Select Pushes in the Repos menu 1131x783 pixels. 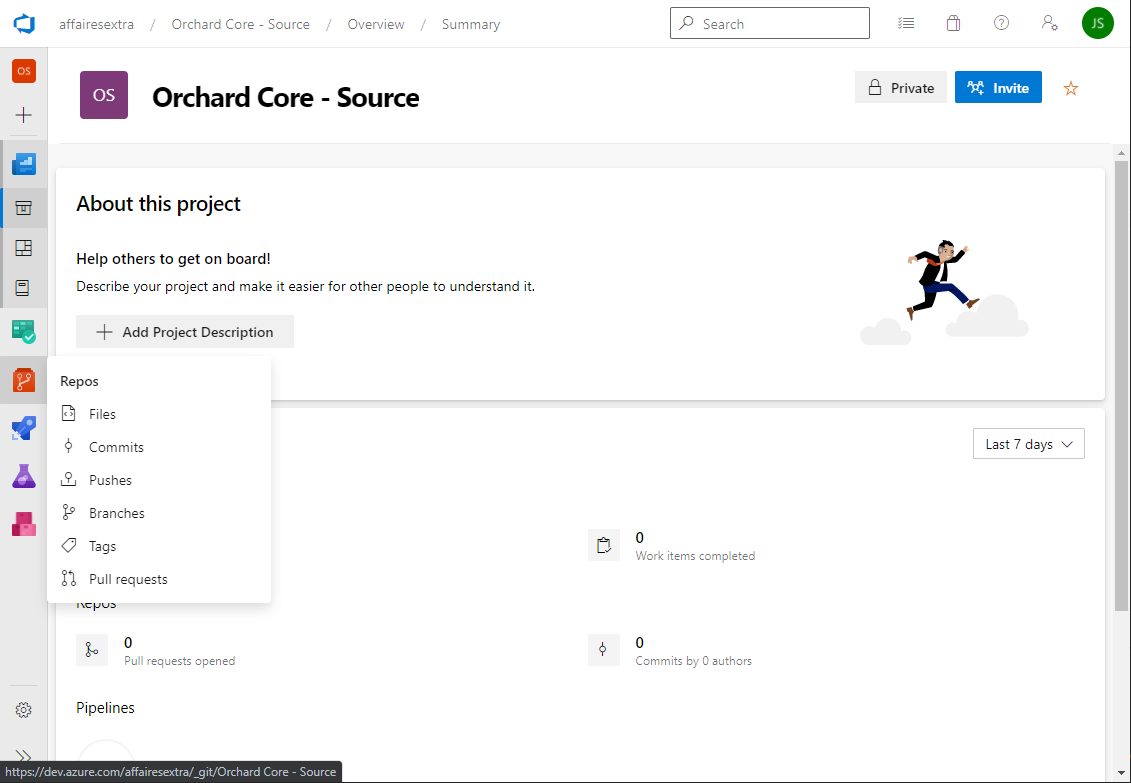point(159,480)
